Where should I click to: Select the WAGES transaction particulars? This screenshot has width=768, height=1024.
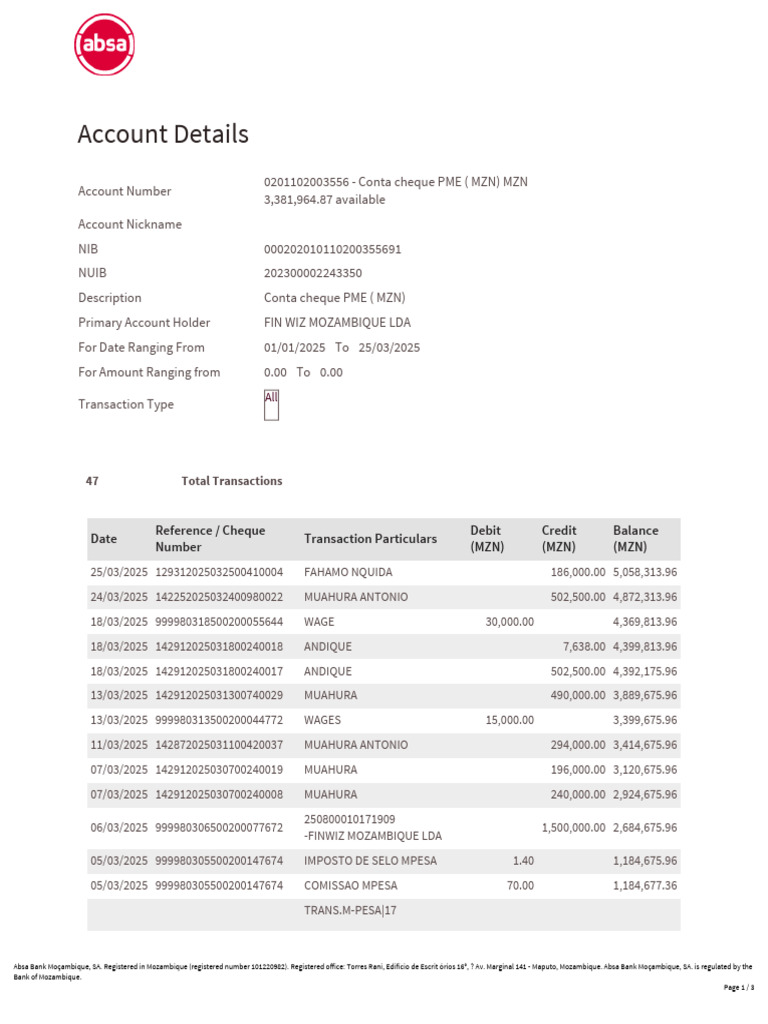coord(322,720)
